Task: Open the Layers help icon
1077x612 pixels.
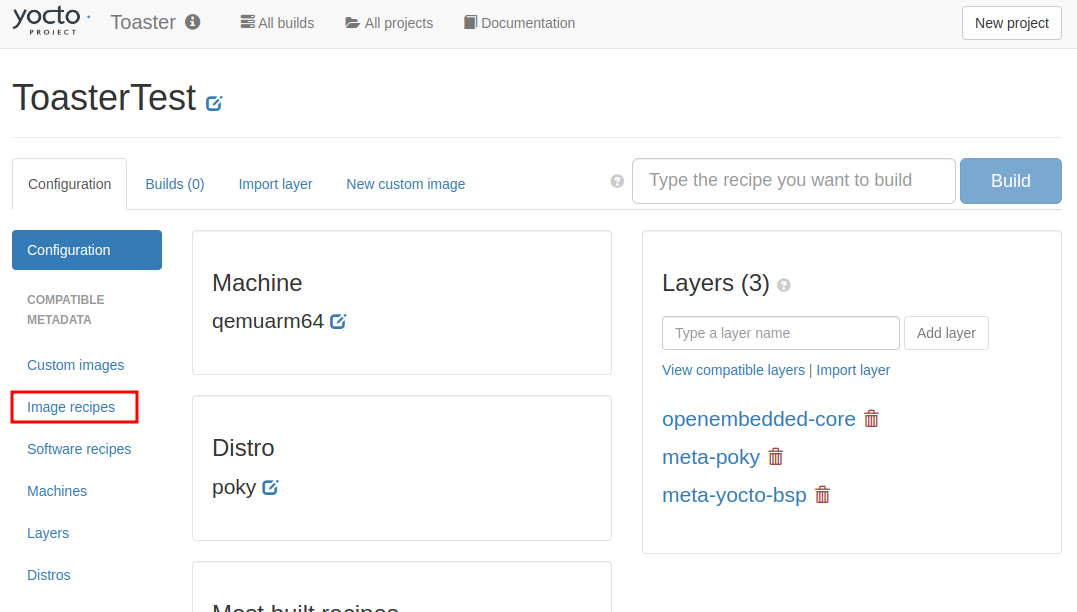Action: [x=784, y=285]
